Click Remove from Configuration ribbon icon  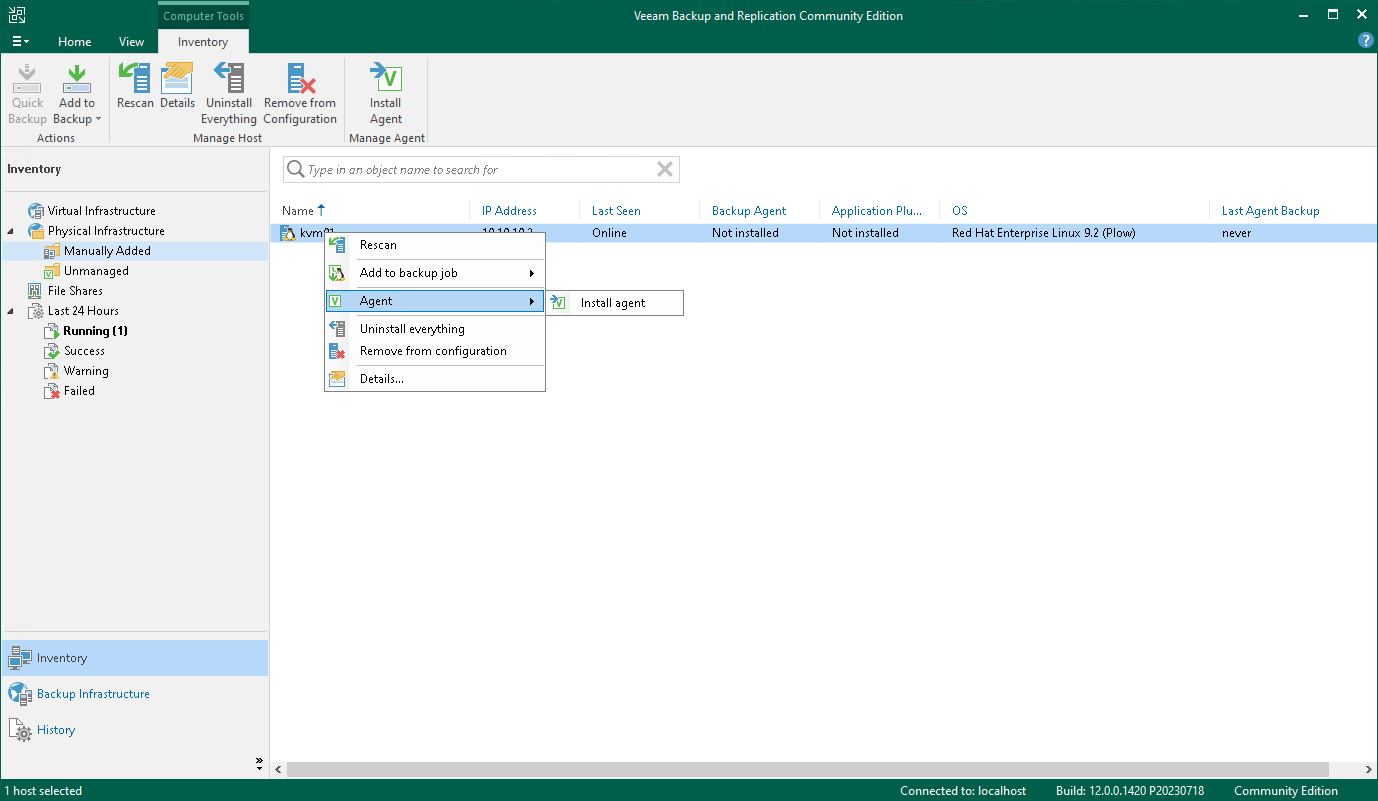tap(300, 94)
